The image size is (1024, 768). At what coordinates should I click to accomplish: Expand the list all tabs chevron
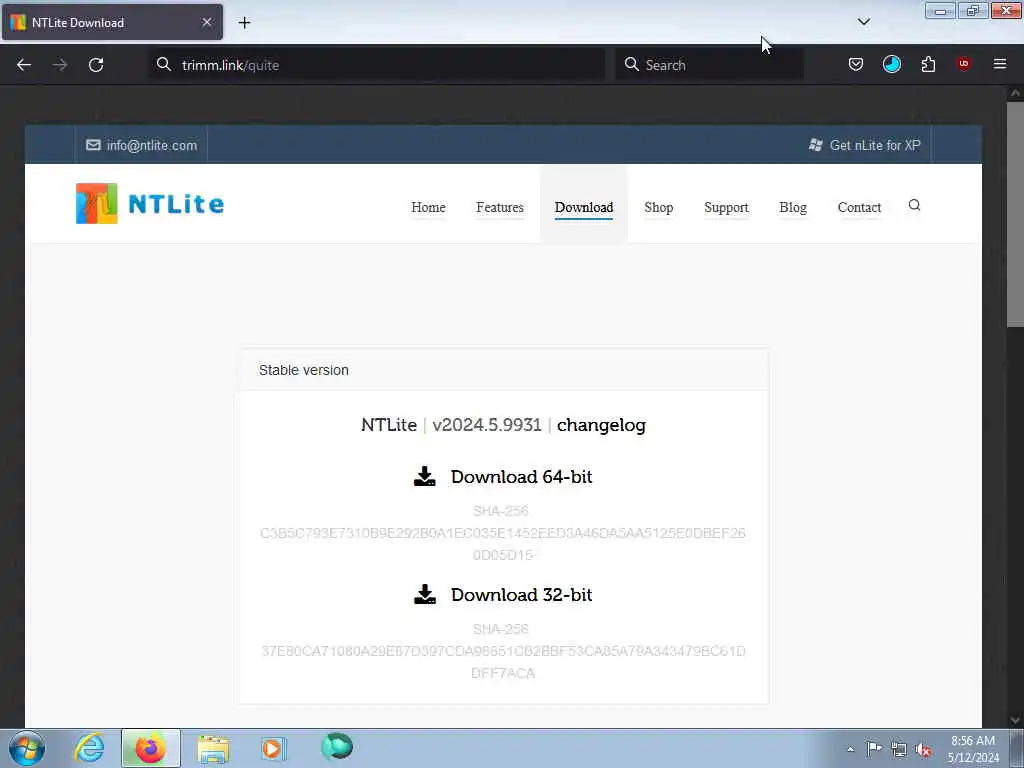[864, 22]
